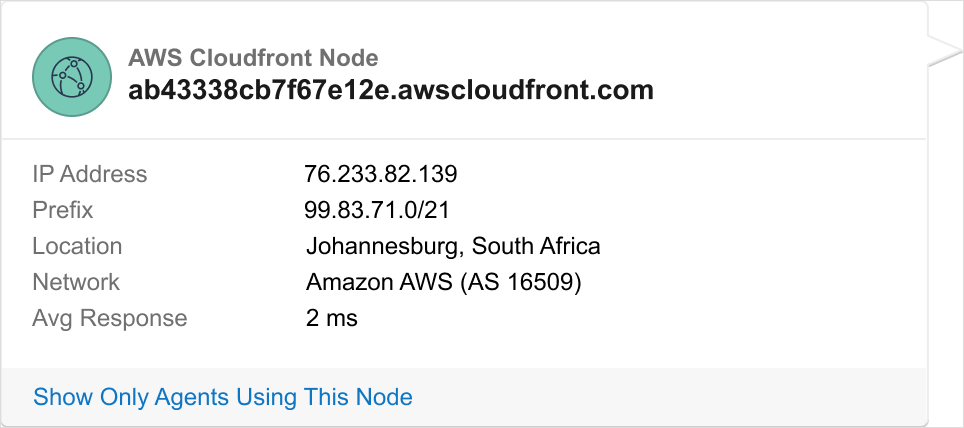Click the prefix value 99.83.71.0/21
Screen dimensions: 964x428
pos(376,210)
